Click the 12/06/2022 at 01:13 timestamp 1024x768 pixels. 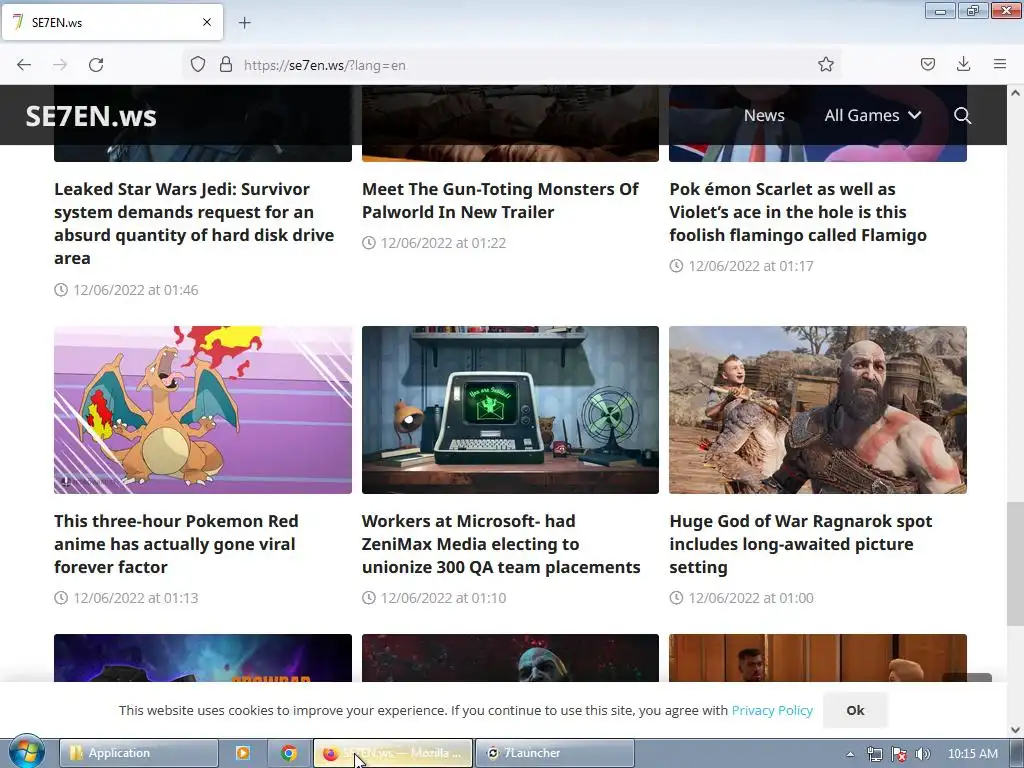127,598
